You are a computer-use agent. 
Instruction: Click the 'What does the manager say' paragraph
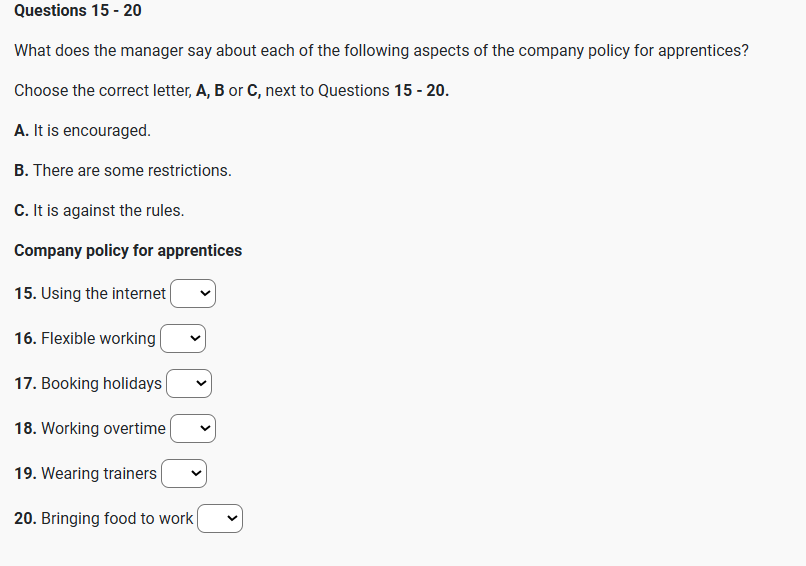(381, 50)
